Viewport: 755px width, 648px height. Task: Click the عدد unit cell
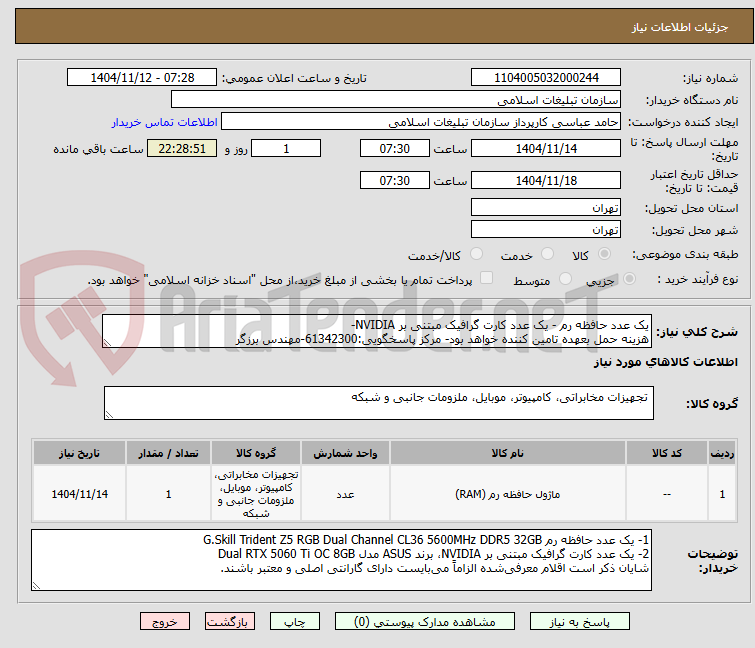click(345, 494)
